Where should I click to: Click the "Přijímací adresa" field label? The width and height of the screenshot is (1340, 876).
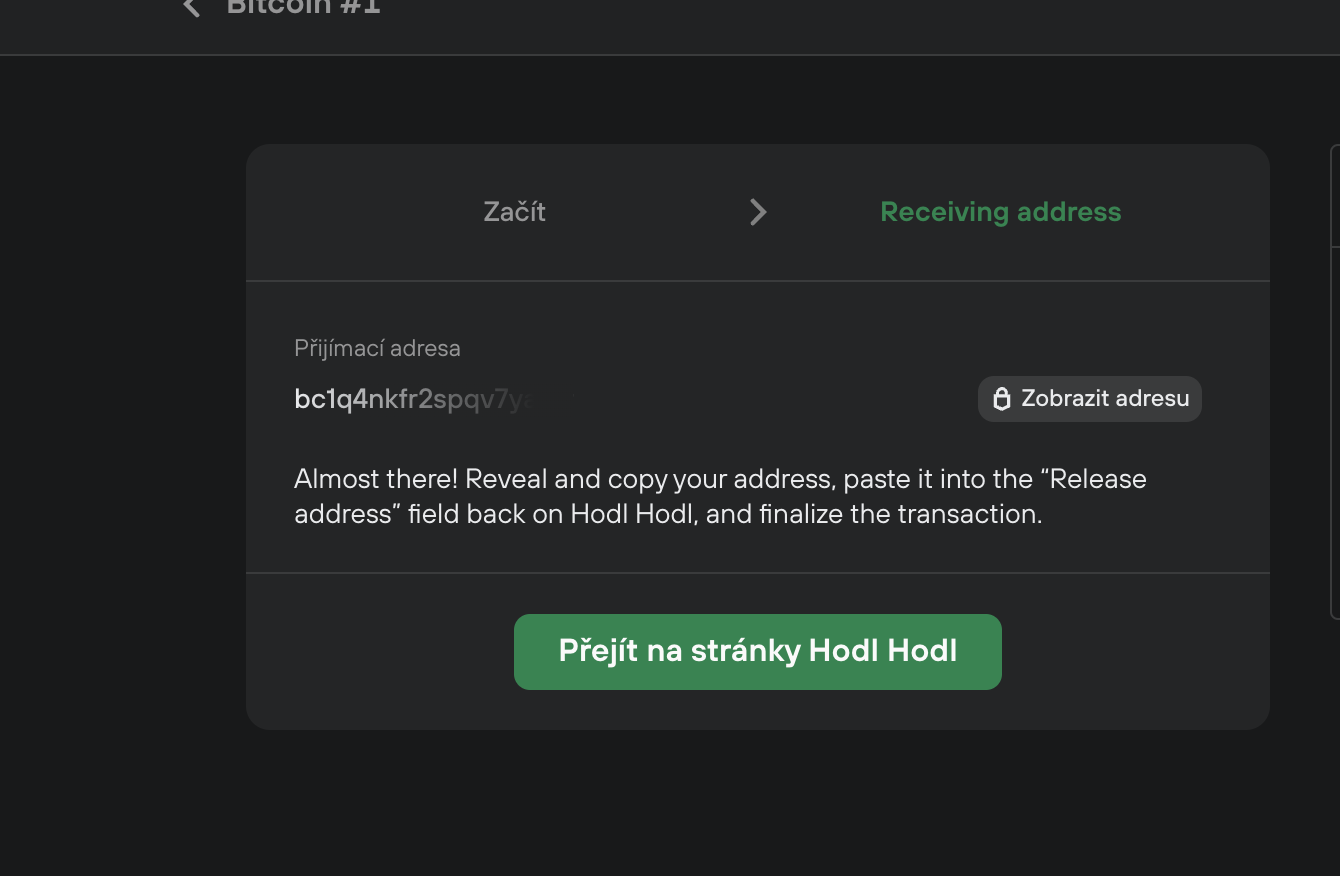coord(377,348)
